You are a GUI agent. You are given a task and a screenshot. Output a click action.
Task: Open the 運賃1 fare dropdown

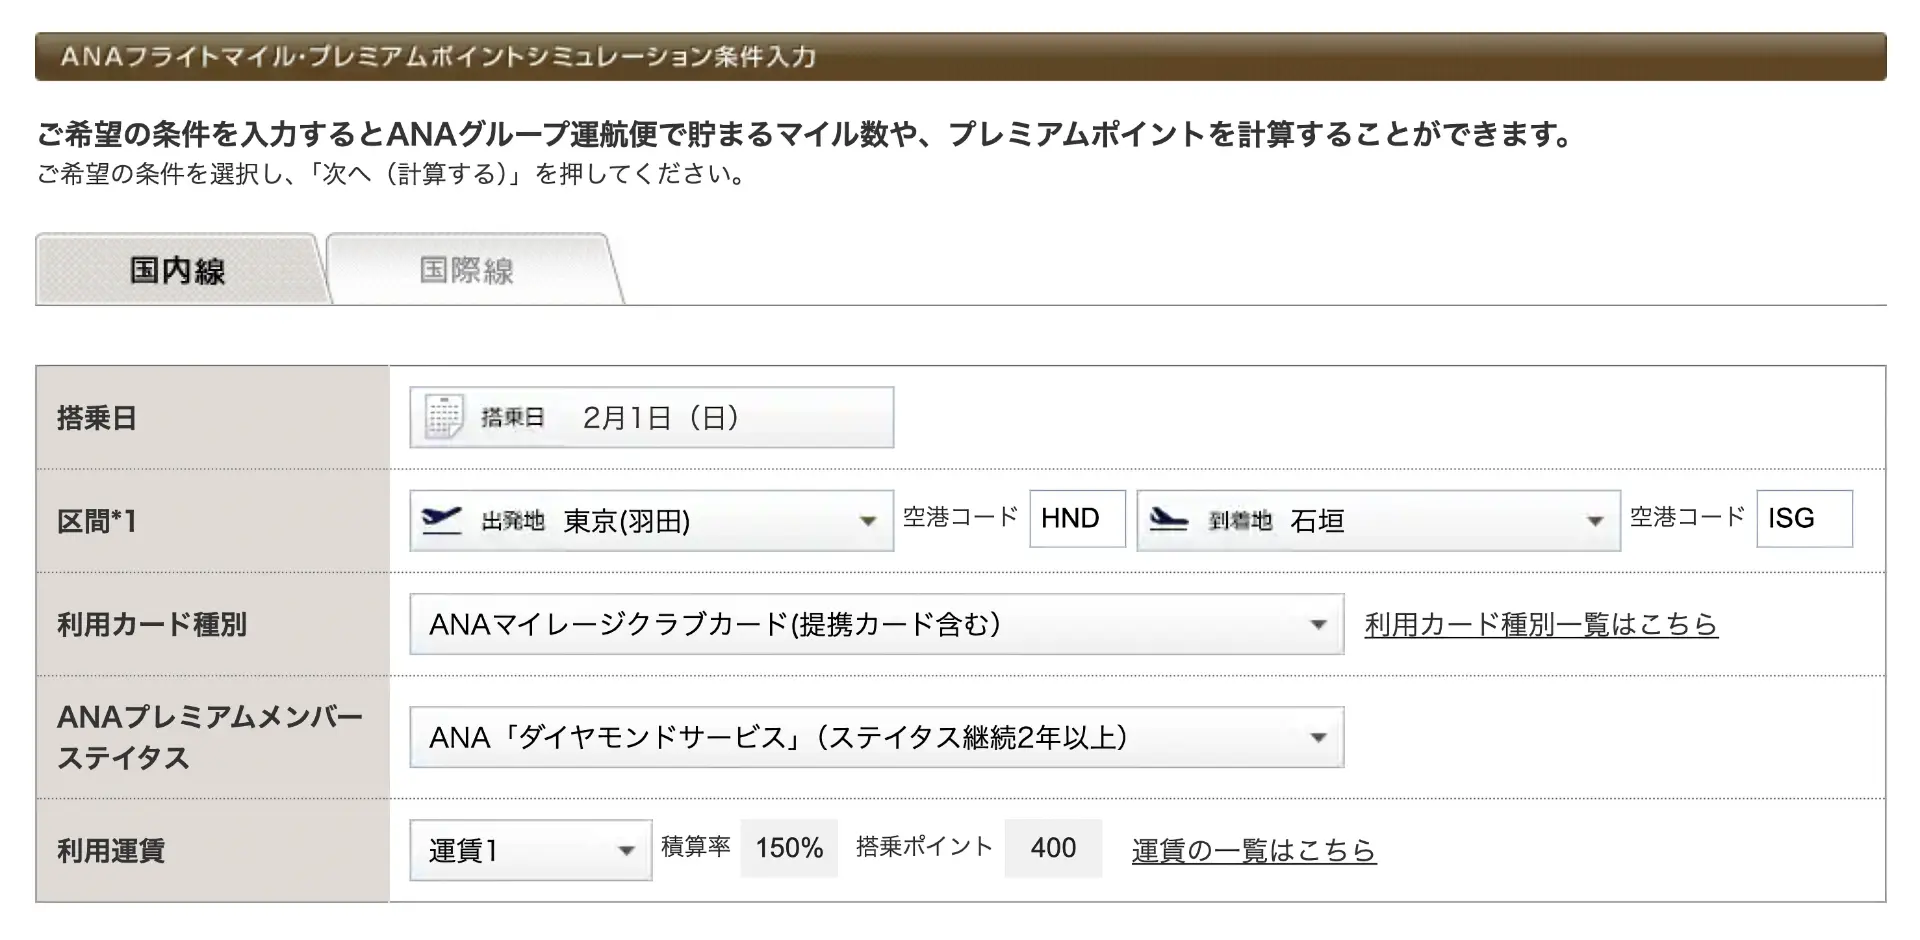[x=530, y=850]
